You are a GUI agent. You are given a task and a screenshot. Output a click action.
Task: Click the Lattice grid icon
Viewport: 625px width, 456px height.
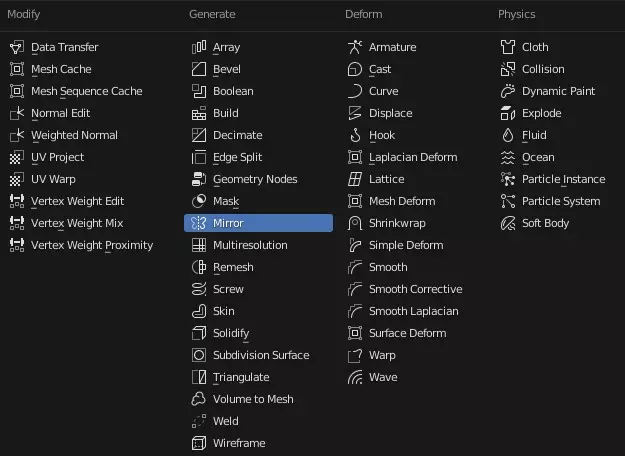pos(355,179)
